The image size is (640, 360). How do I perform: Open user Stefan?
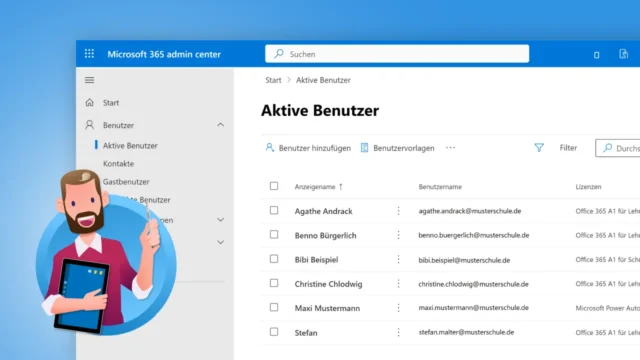click(306, 333)
